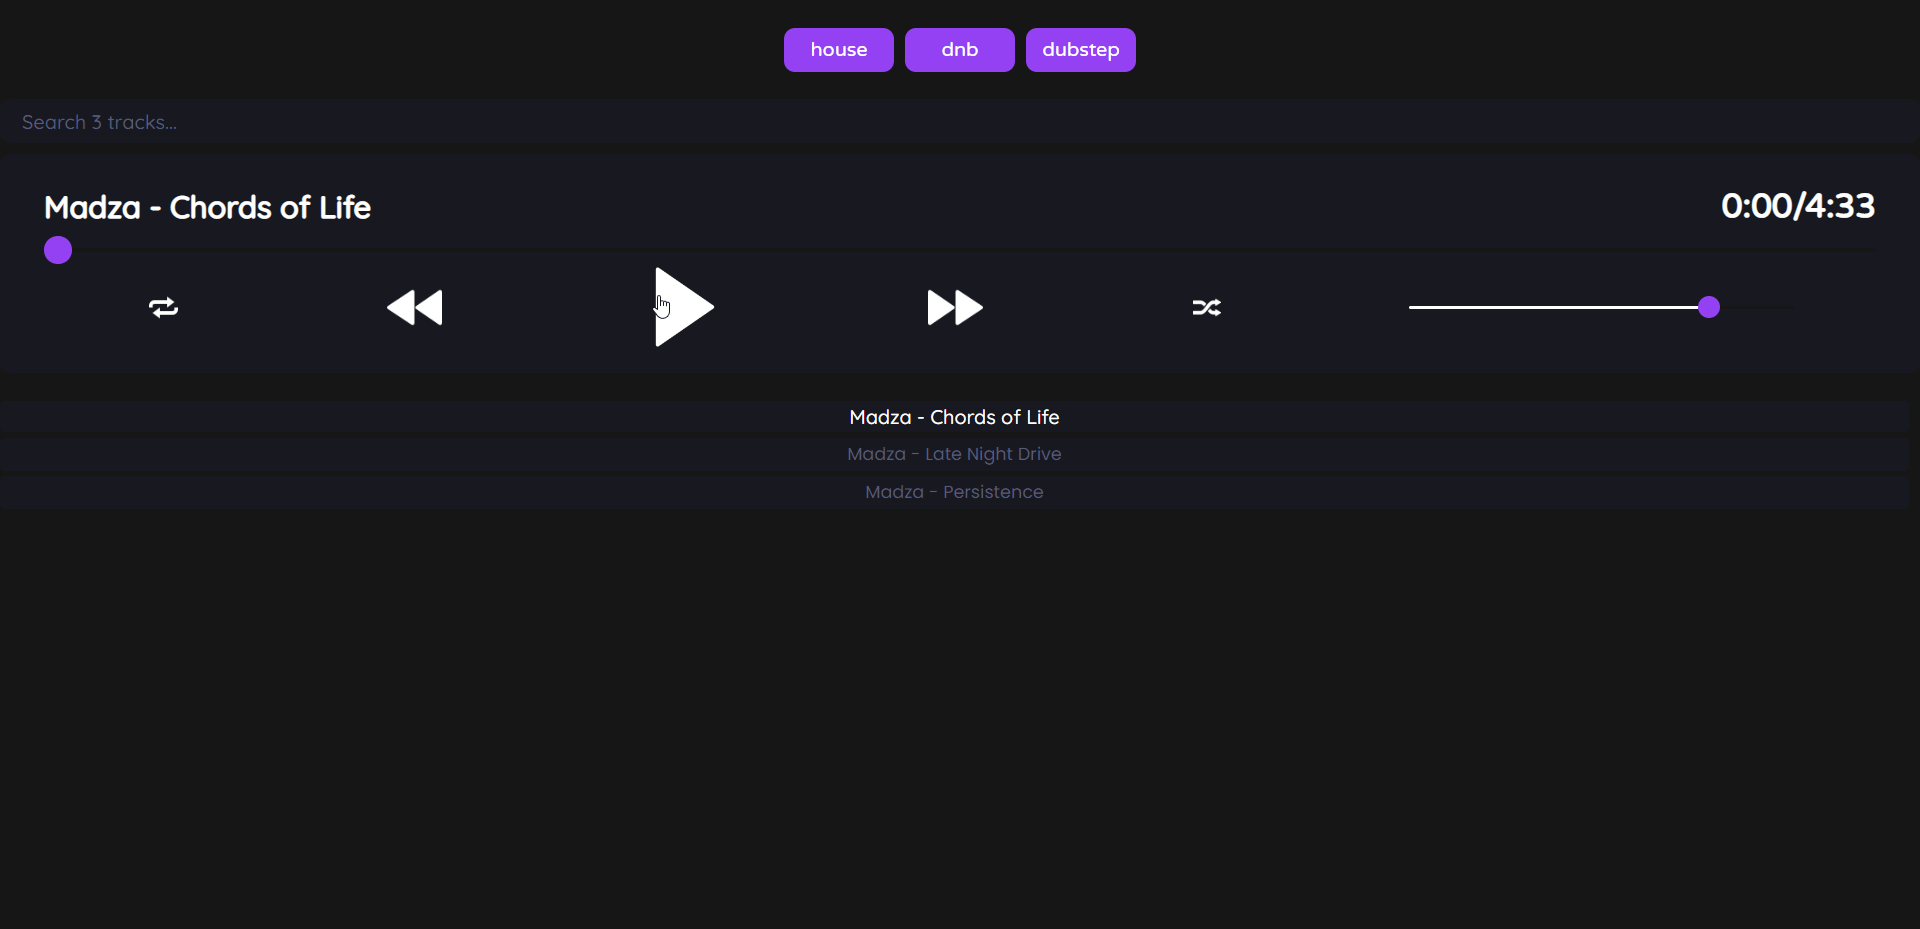Toggle the shuffle icon

tap(1206, 307)
